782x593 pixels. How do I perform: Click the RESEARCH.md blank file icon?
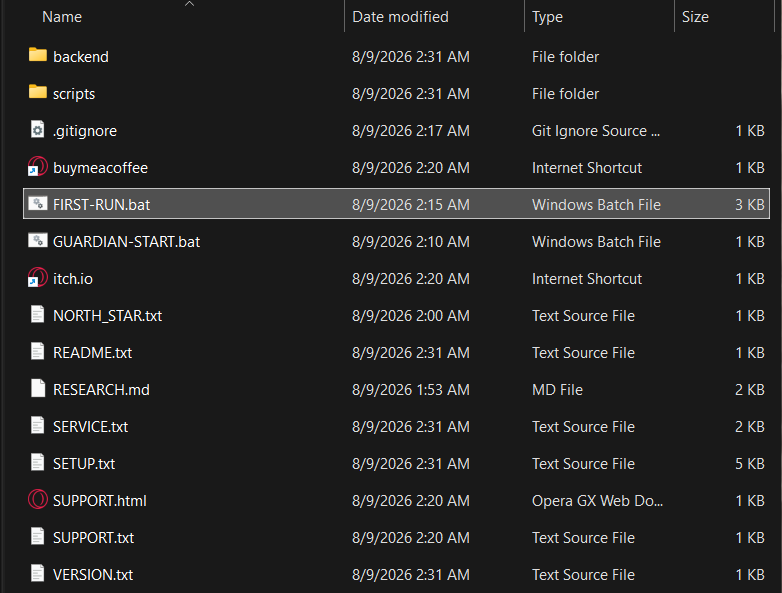click(37, 389)
